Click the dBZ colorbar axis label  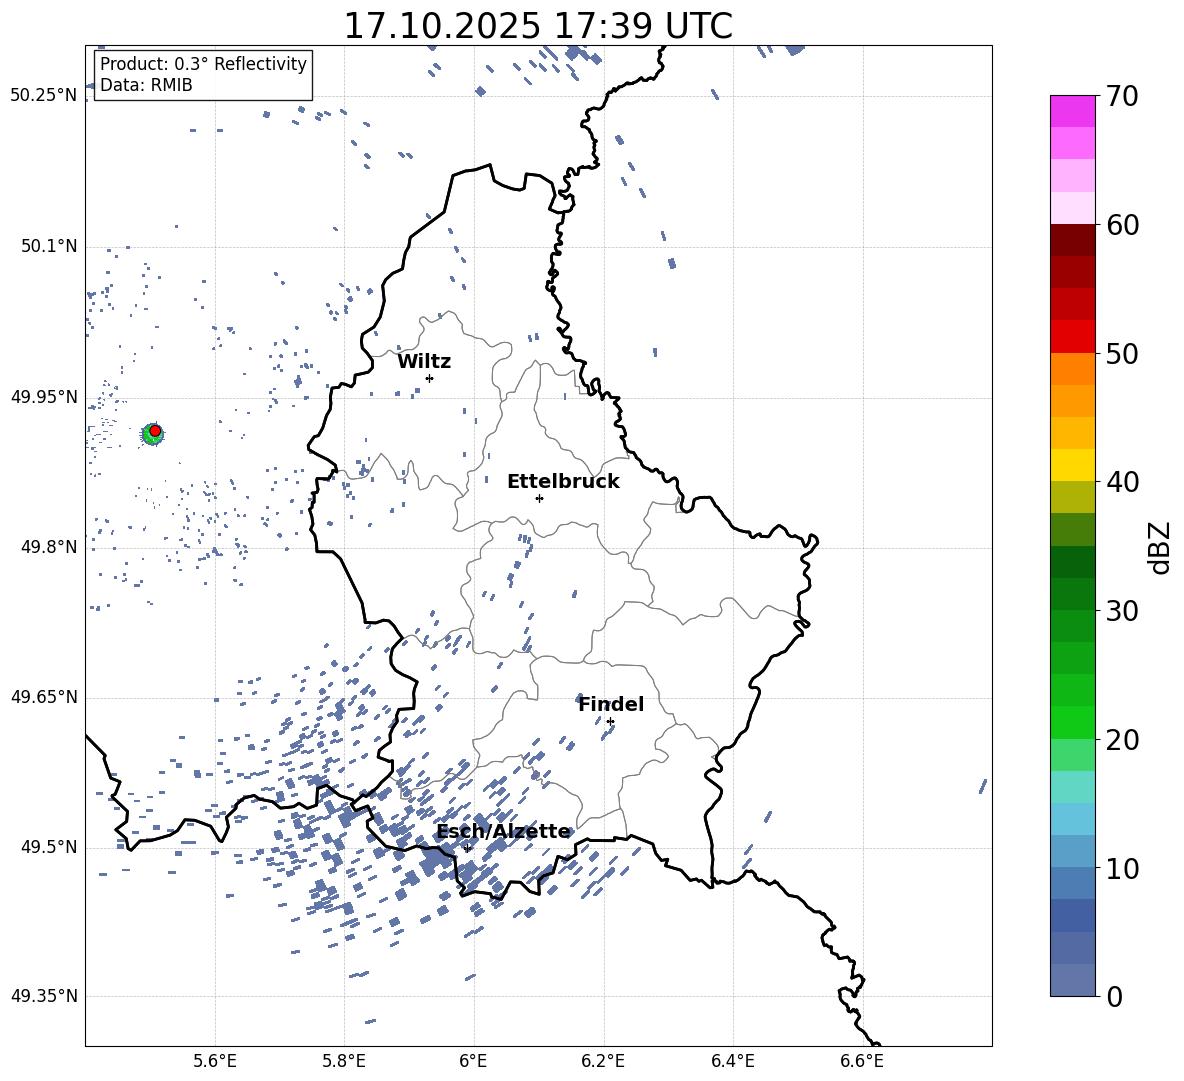click(x=1159, y=547)
